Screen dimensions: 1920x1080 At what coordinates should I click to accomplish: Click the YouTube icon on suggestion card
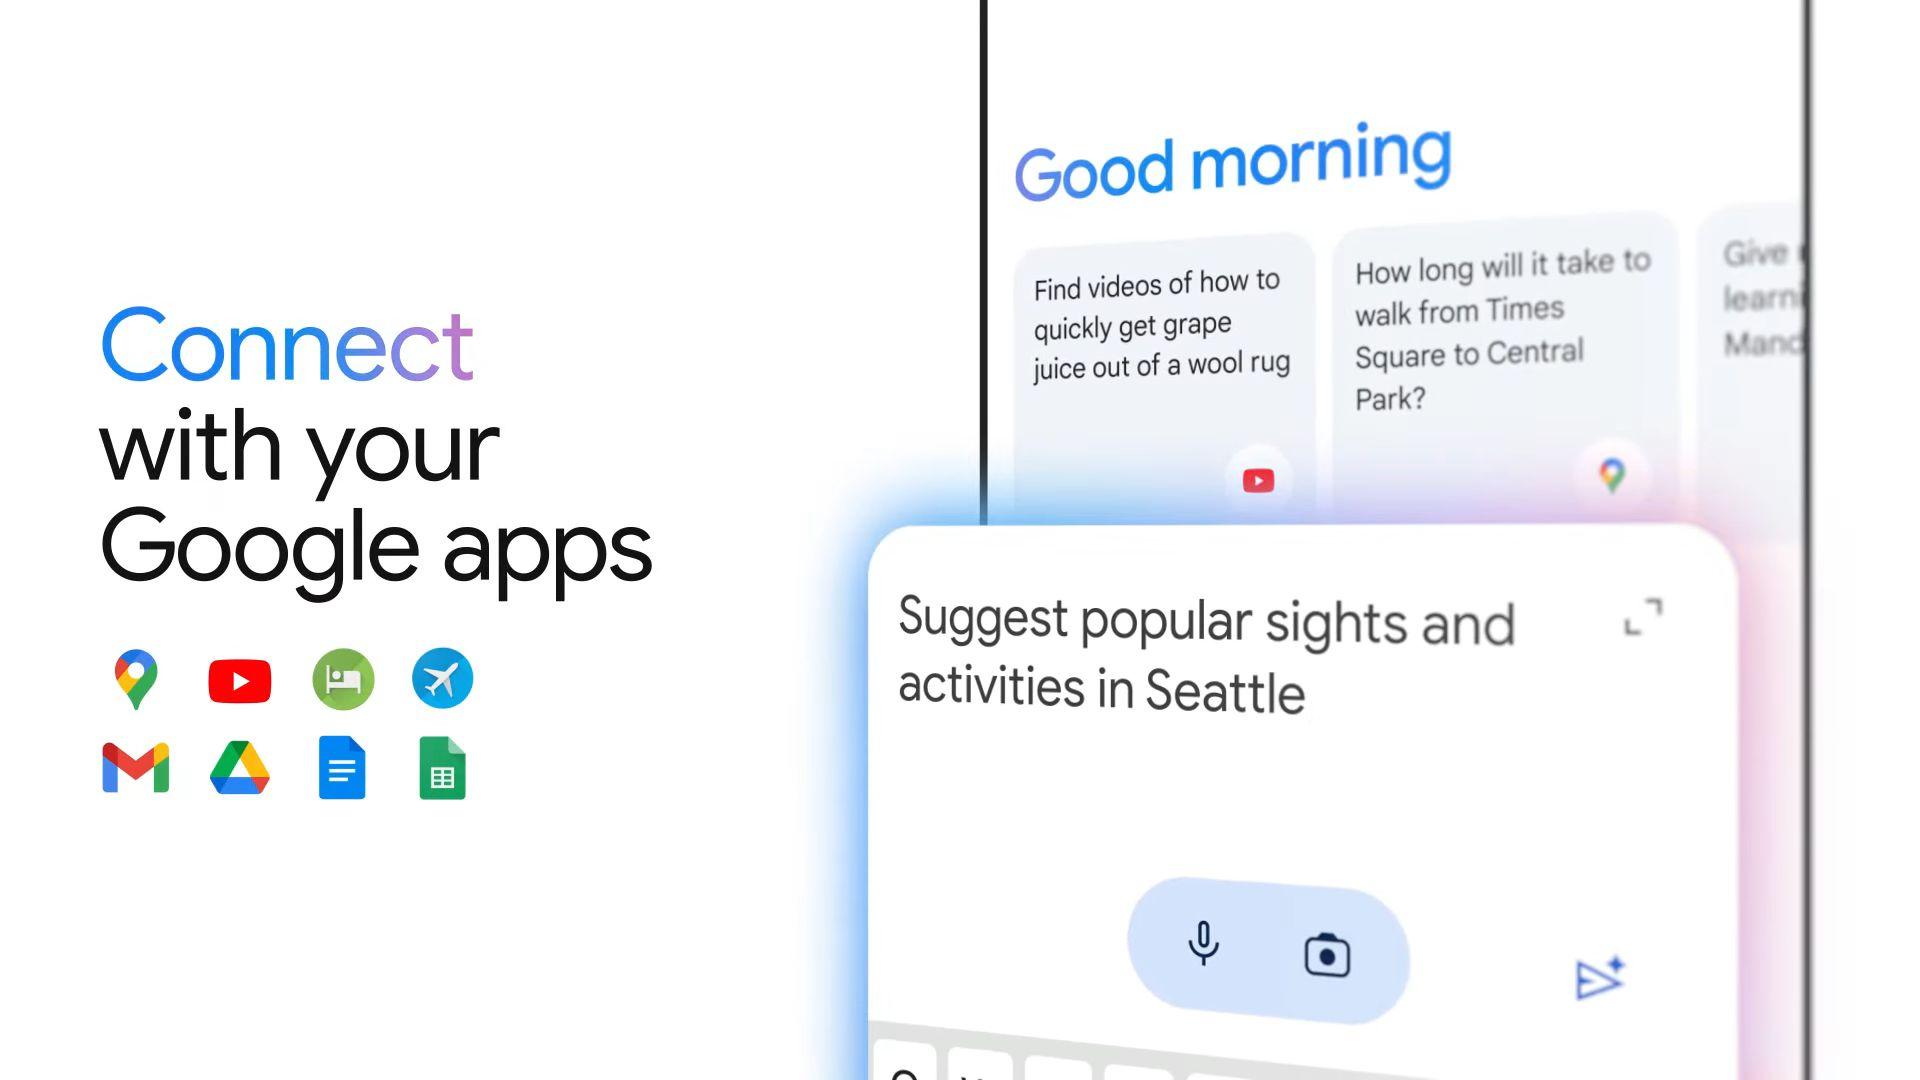1257,477
